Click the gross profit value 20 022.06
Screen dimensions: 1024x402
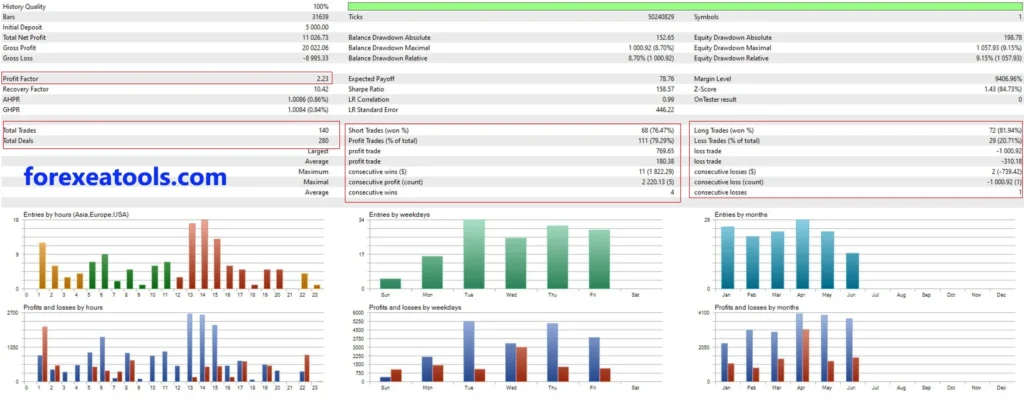tap(316, 48)
